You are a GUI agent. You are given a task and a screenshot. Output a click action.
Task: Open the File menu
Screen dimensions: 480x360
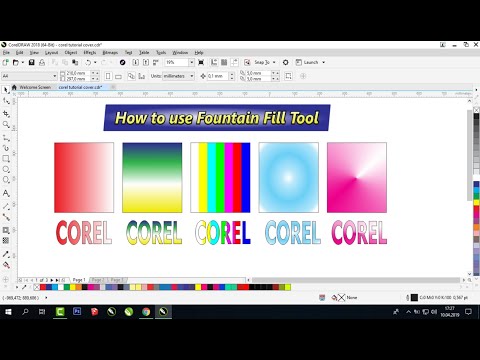(6, 53)
